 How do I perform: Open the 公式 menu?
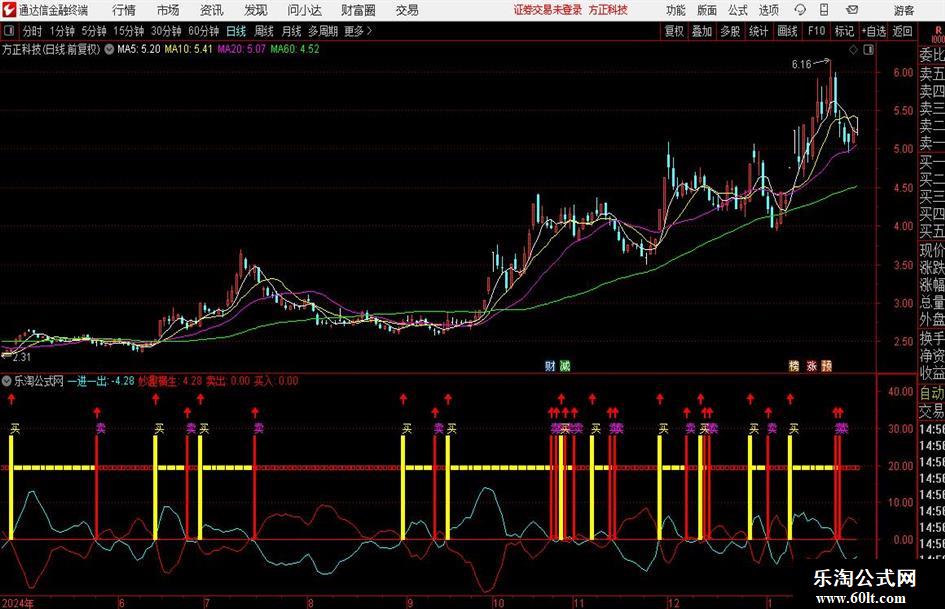tap(738, 10)
